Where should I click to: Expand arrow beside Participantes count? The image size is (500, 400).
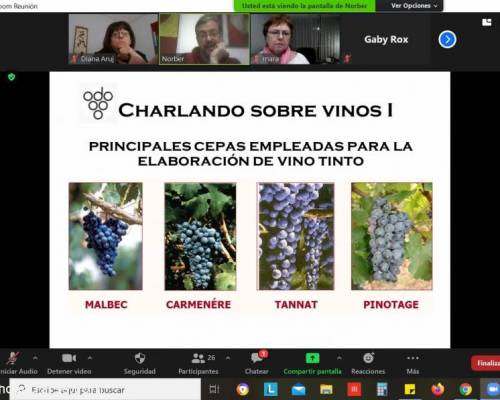(x=228, y=358)
